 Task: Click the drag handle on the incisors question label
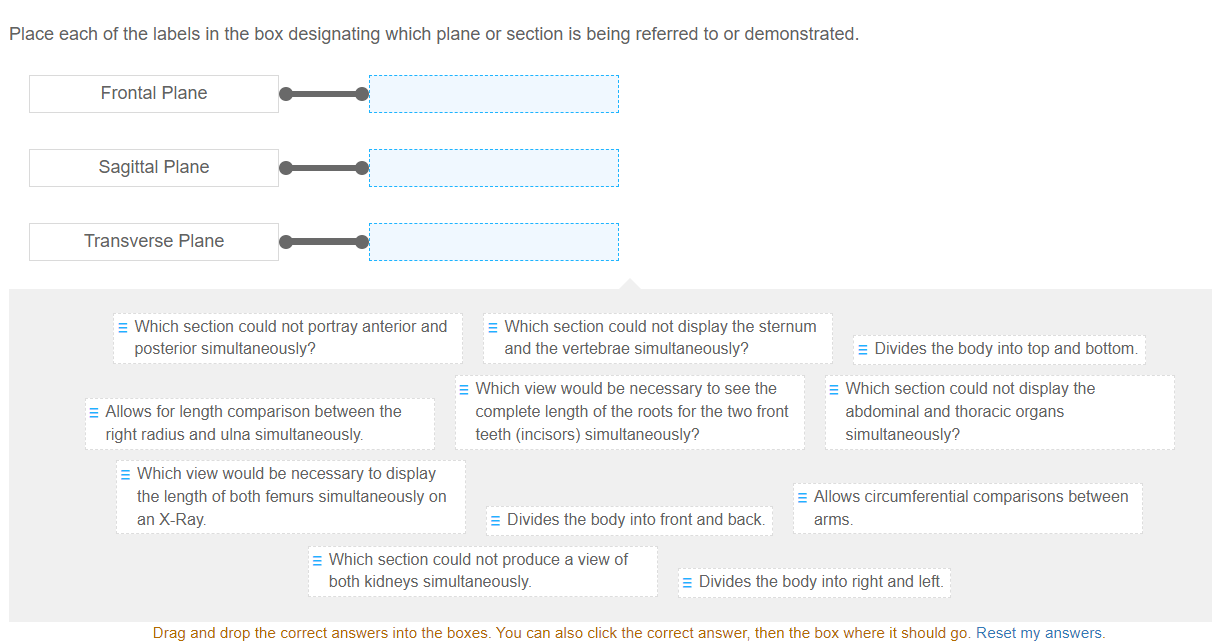pos(462,388)
